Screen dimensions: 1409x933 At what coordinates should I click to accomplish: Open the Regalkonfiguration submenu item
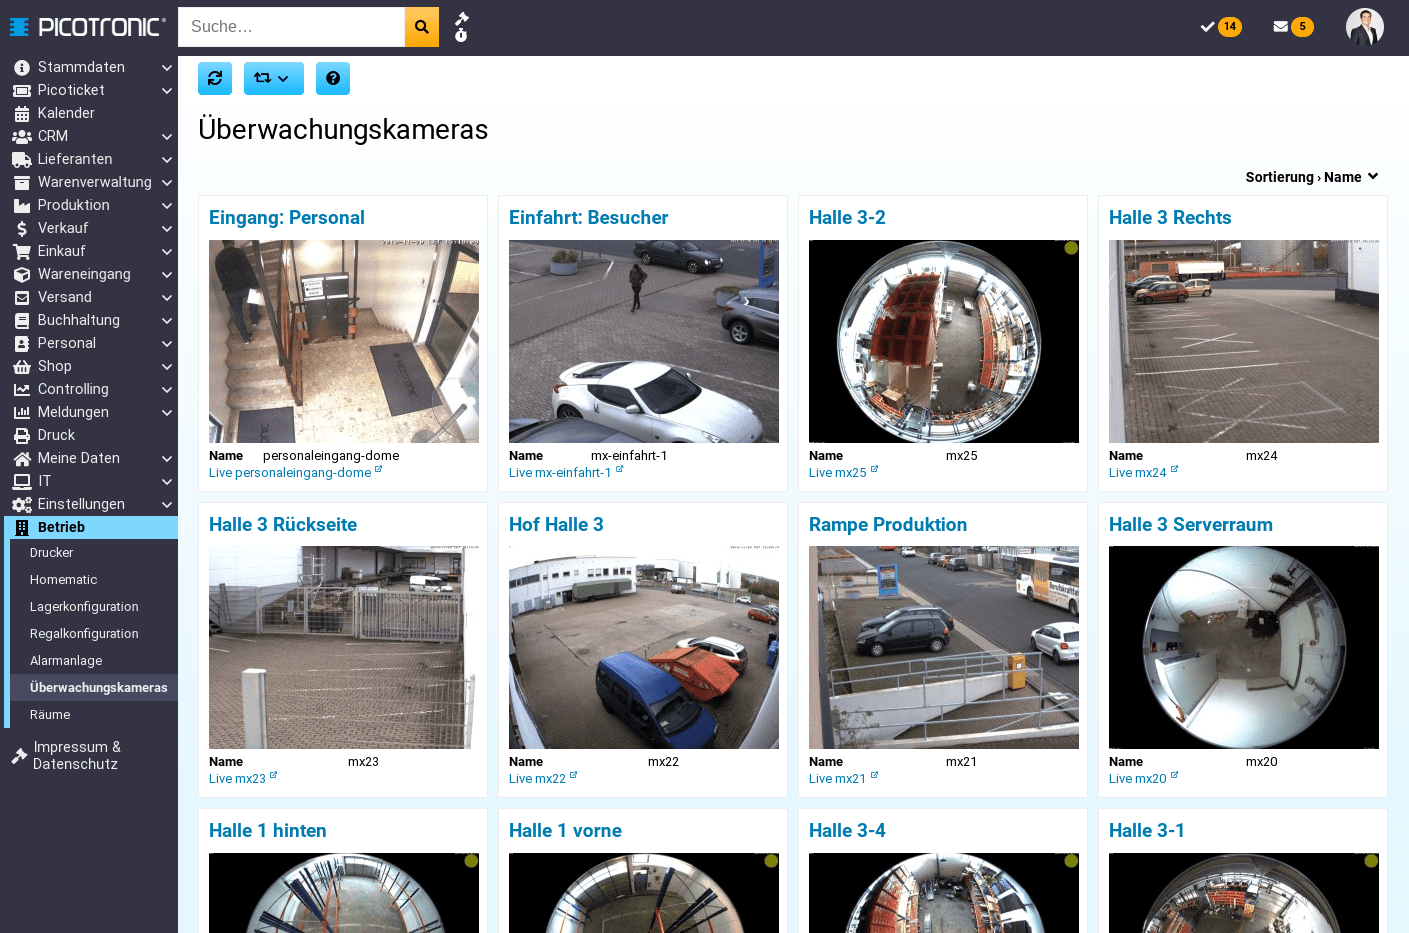(x=94, y=634)
